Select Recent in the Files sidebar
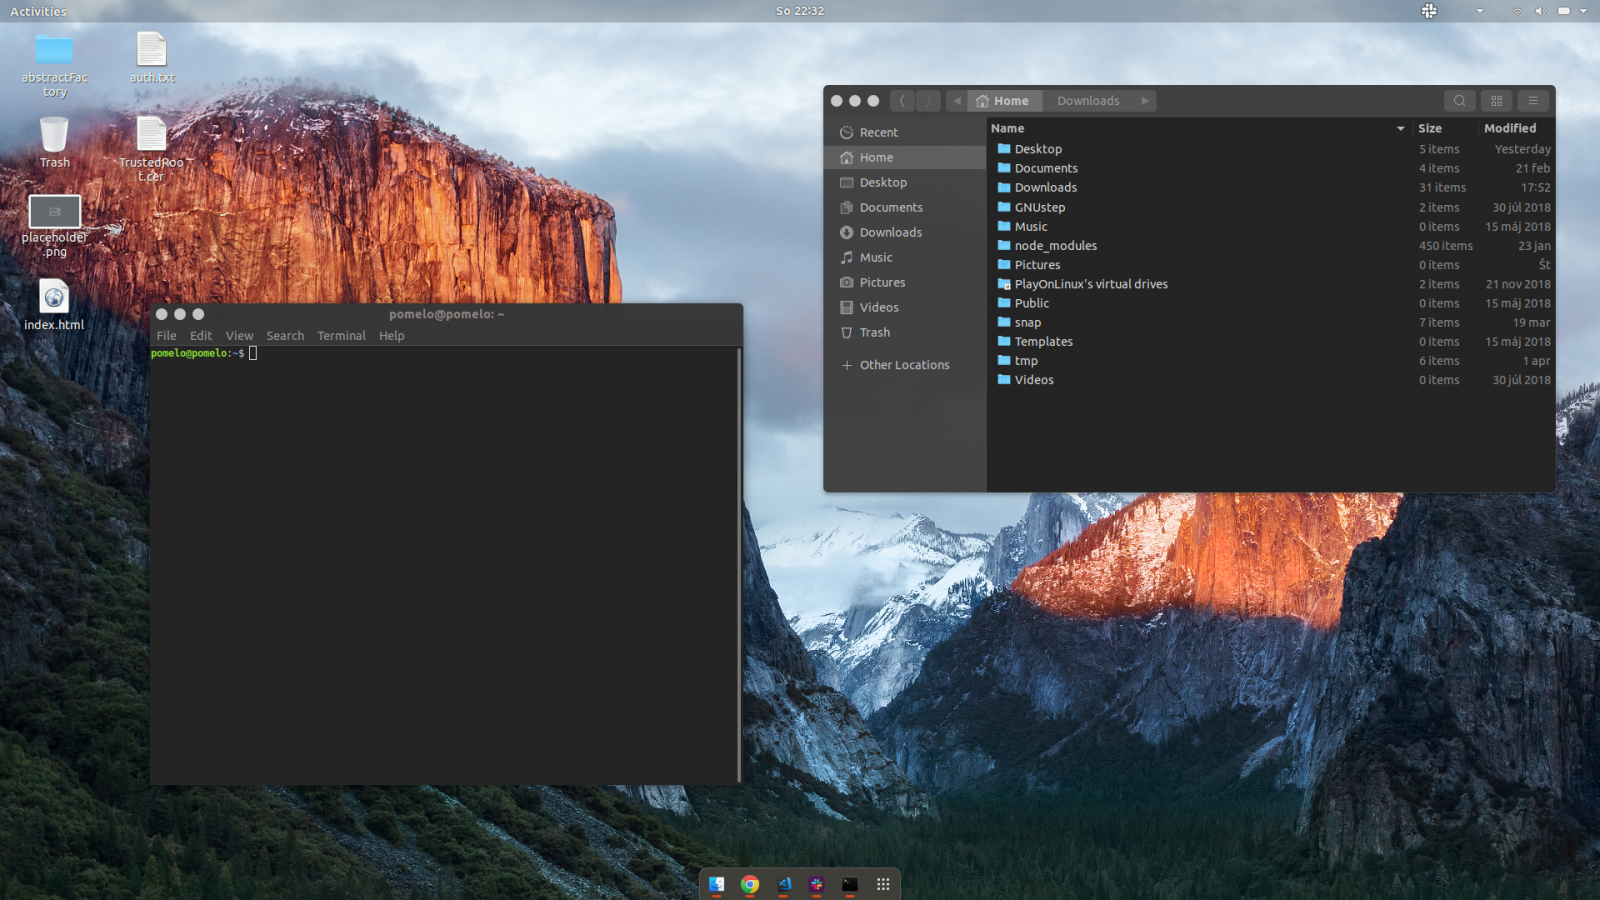This screenshot has width=1600, height=900. coord(879,131)
